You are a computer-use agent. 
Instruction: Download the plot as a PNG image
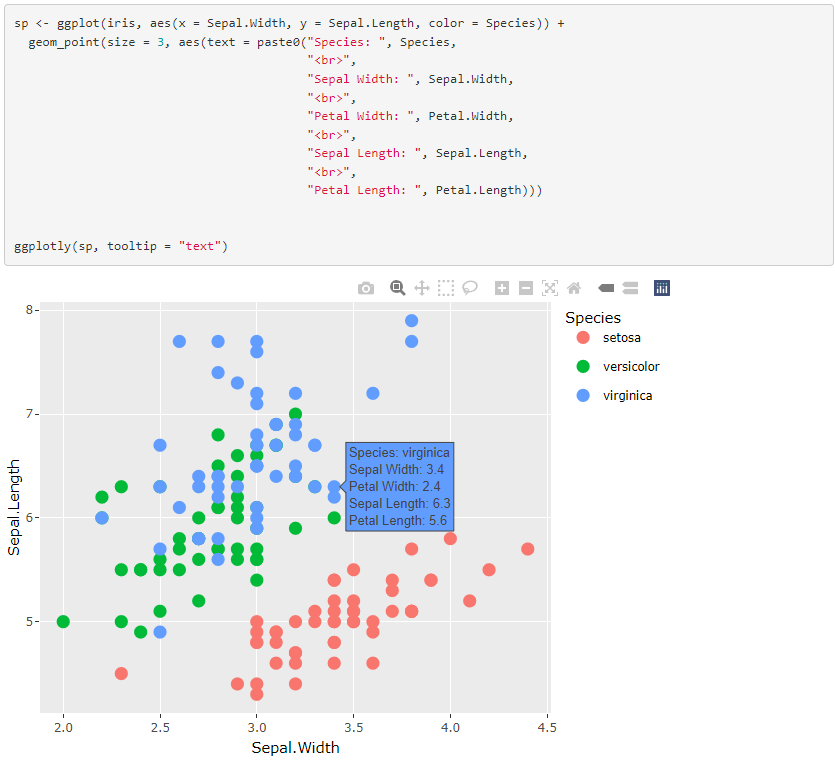coord(366,287)
